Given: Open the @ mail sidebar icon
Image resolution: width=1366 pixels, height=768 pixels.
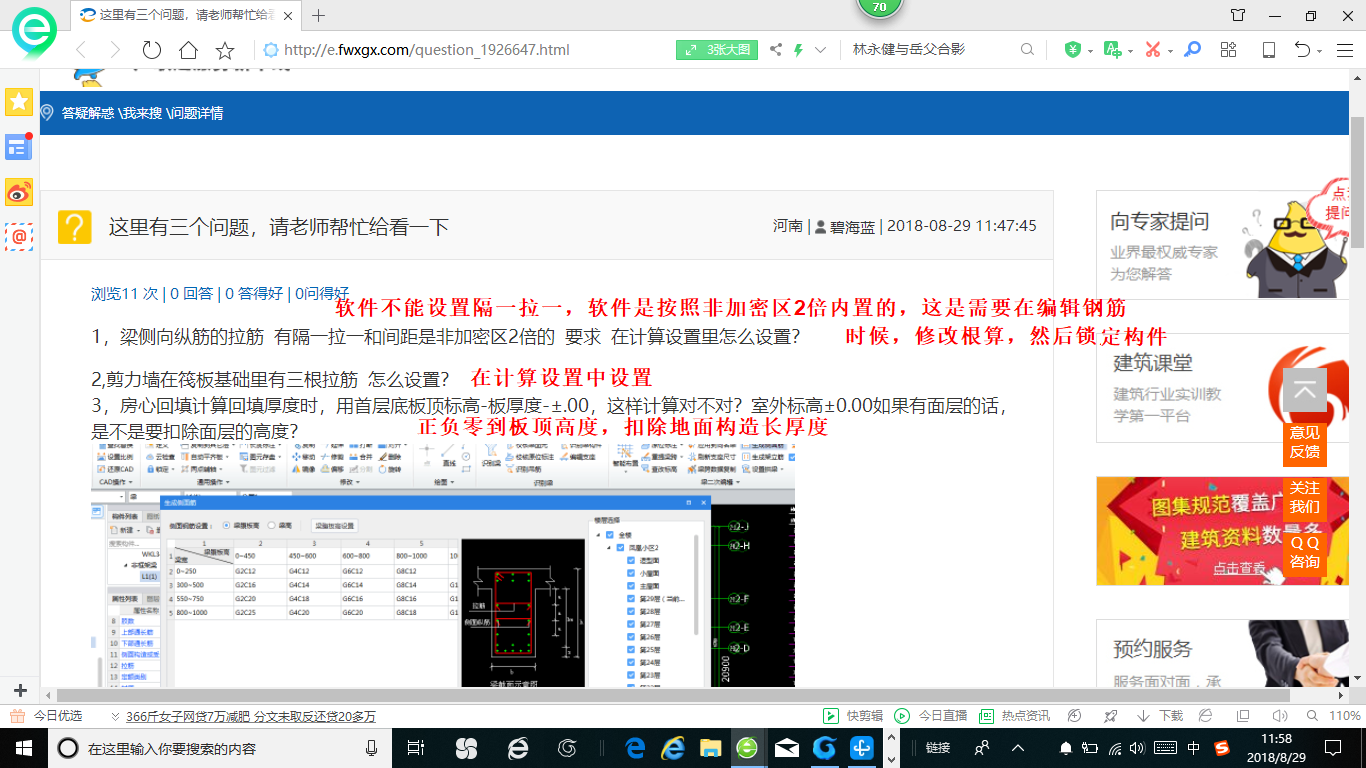Looking at the screenshot, I should pos(19,236).
